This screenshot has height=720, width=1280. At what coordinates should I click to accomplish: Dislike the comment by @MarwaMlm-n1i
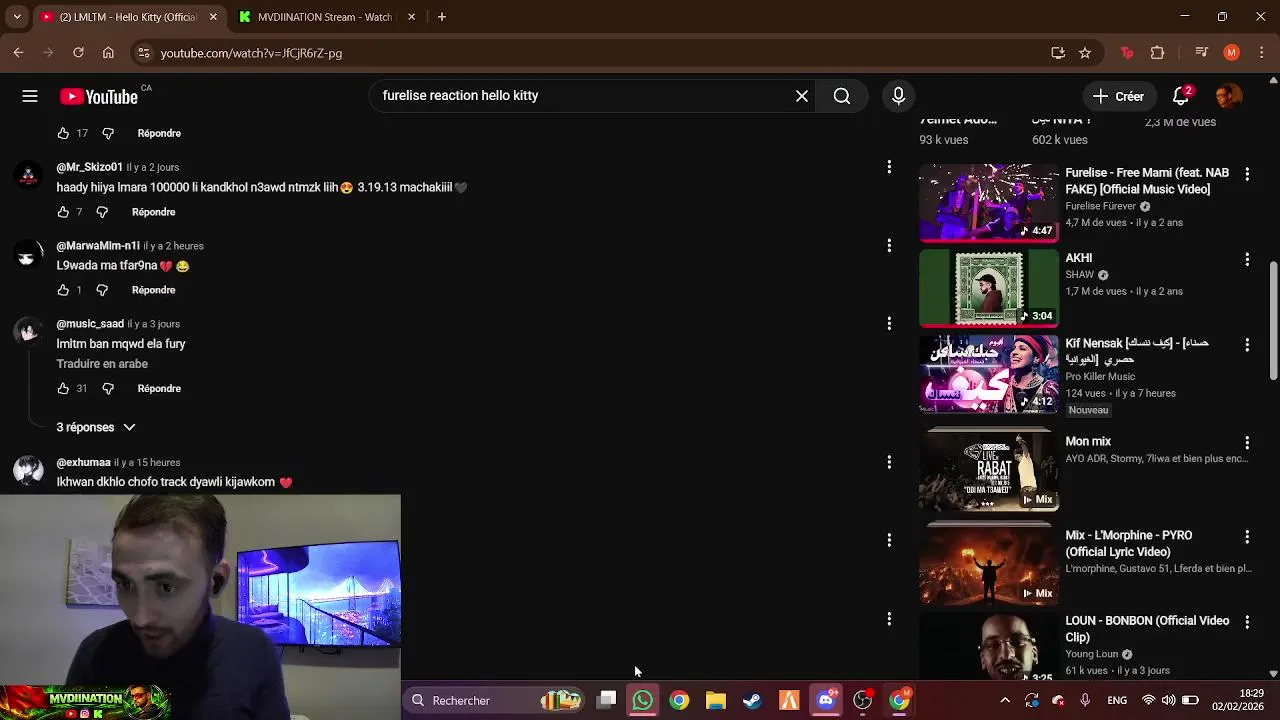point(102,290)
